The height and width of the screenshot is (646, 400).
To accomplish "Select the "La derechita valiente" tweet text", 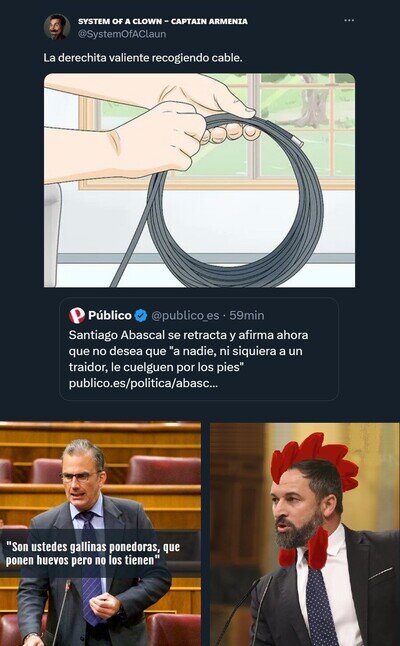I will 143,58.
